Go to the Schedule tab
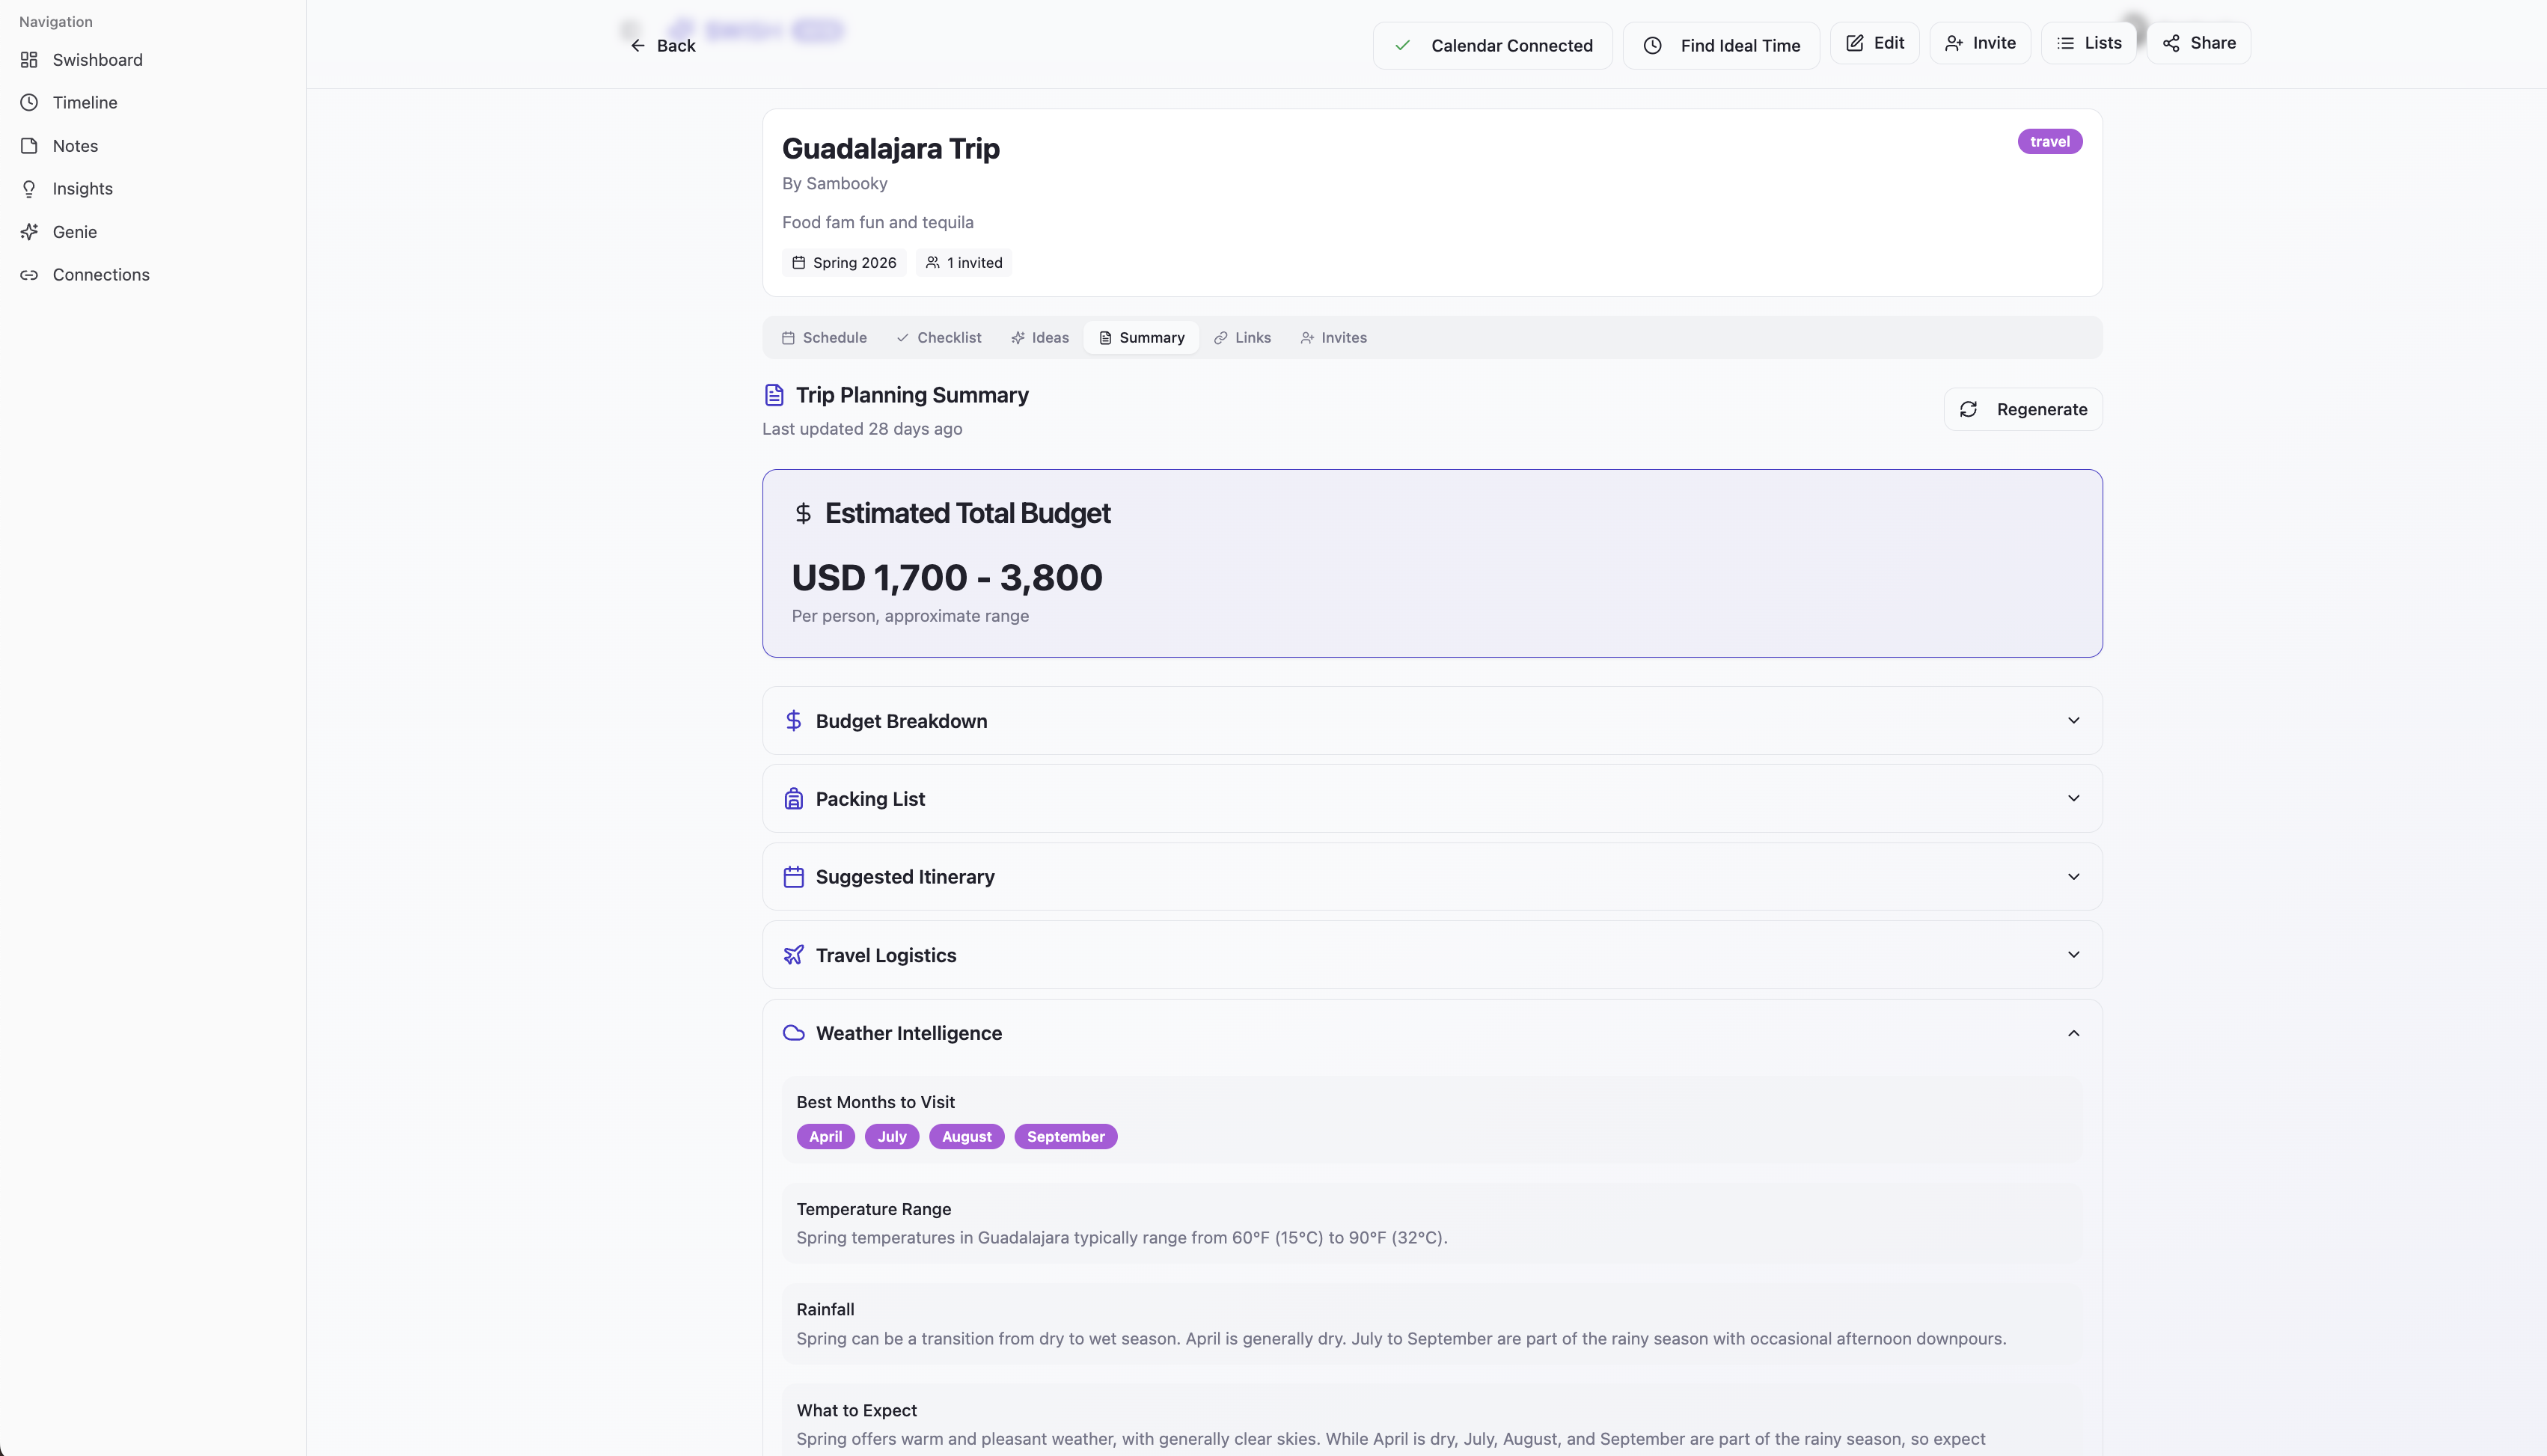 pyautogui.click(x=824, y=338)
